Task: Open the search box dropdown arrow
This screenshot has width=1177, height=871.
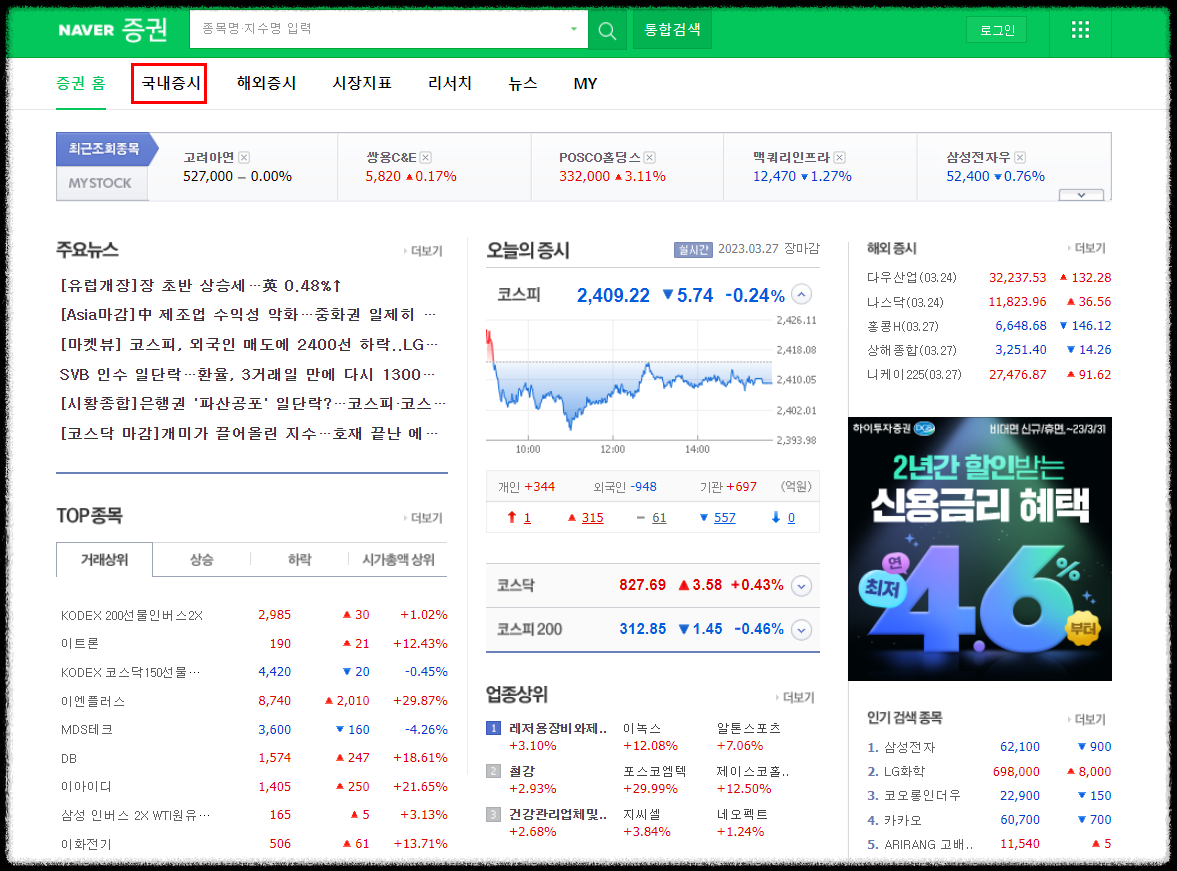Action: coord(573,29)
